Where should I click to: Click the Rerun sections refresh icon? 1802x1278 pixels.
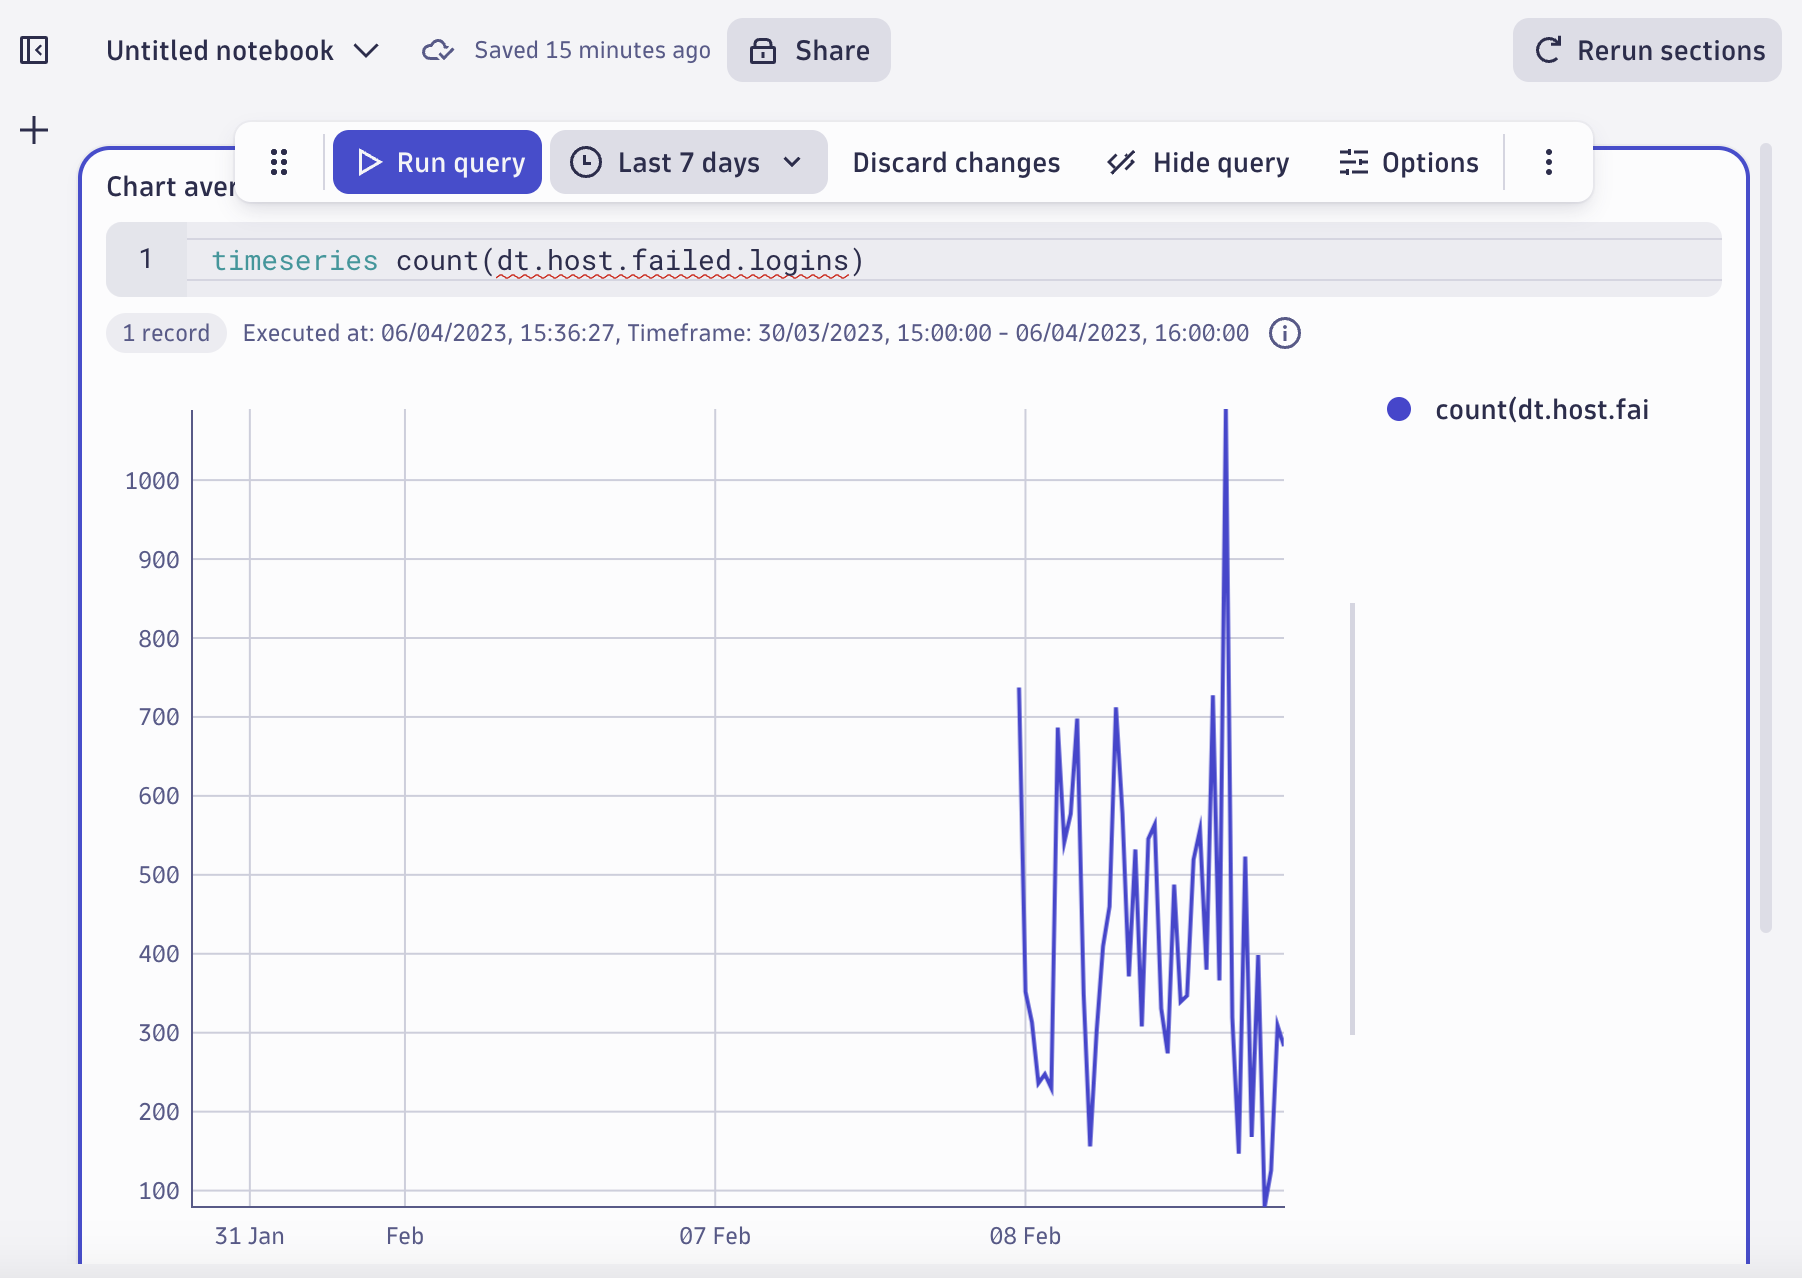click(1547, 50)
